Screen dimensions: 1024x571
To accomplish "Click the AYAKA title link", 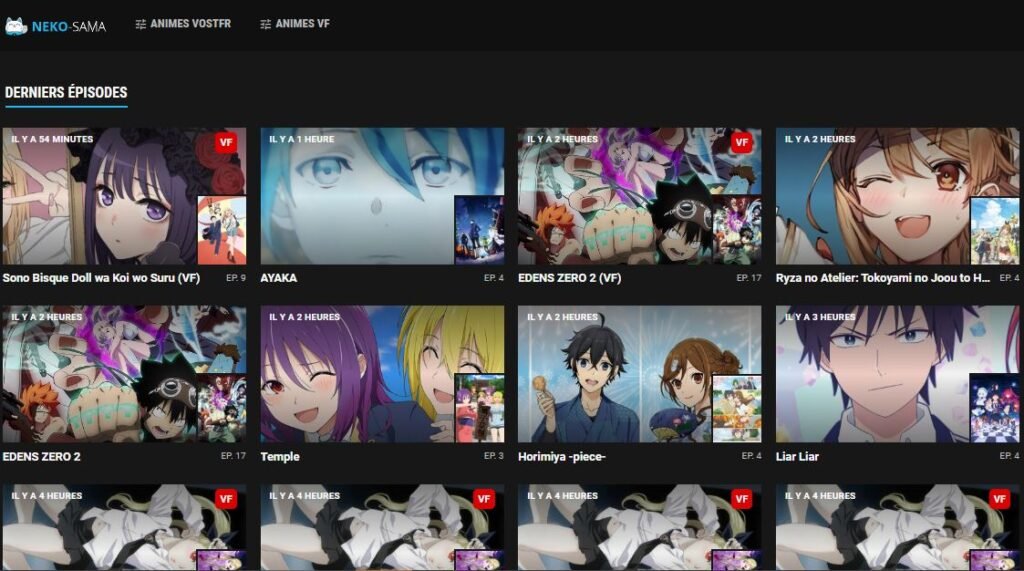I will 279,278.
